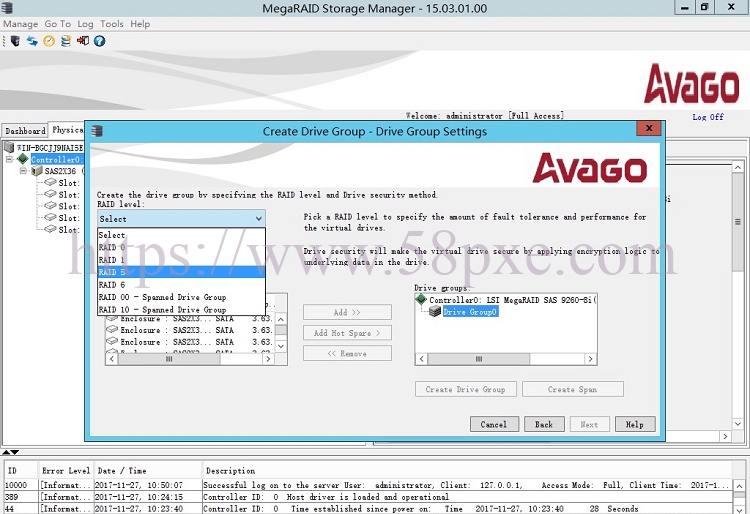Image resolution: width=750 pixels, height=514 pixels.
Task: Click the greyed Next button
Action: [x=589, y=424]
